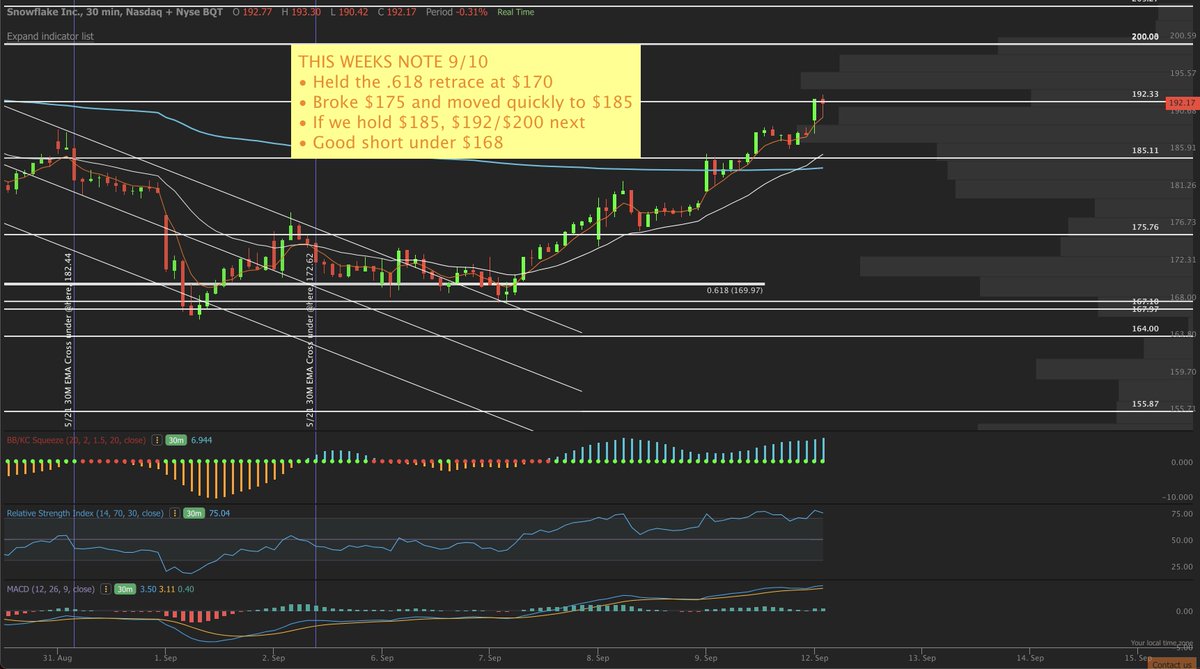This screenshot has width=1200, height=669.
Task: Select the MACD (12, 26, 9, close) title
Action: (51, 590)
